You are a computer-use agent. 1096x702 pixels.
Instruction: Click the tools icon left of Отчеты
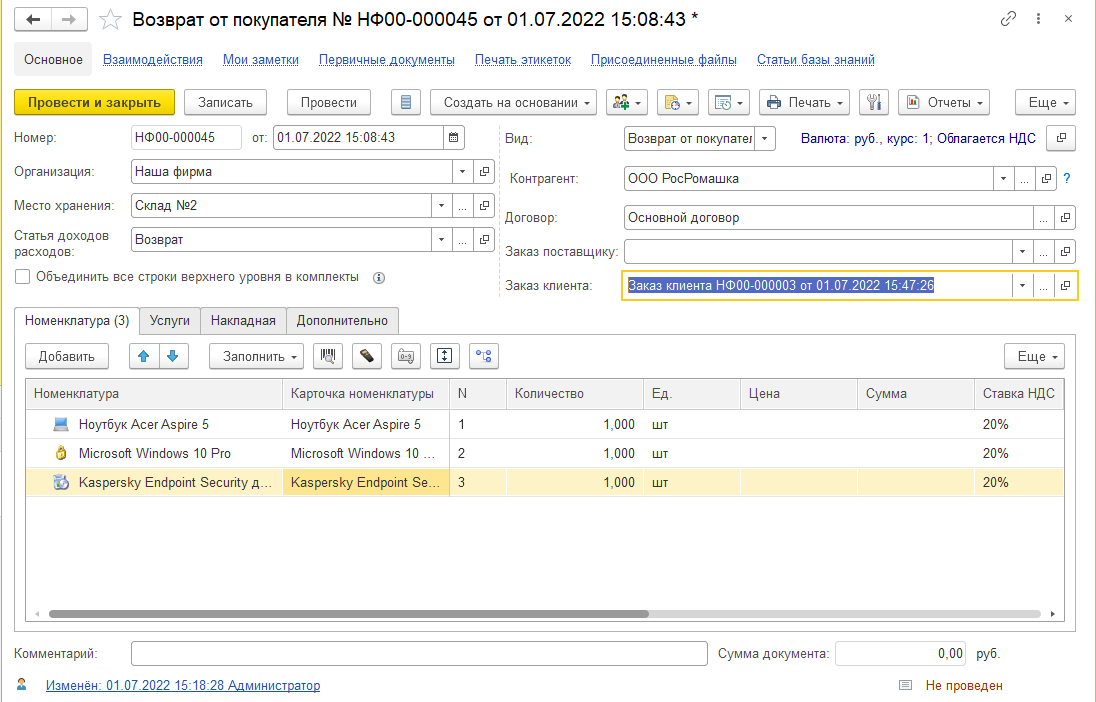coord(873,102)
